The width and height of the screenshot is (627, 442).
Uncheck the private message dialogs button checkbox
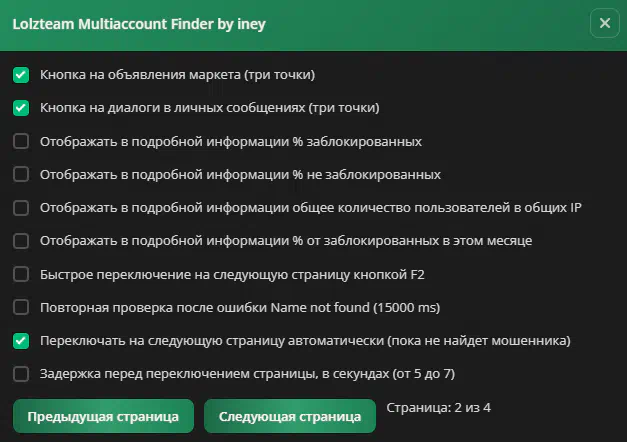[x=21, y=108]
